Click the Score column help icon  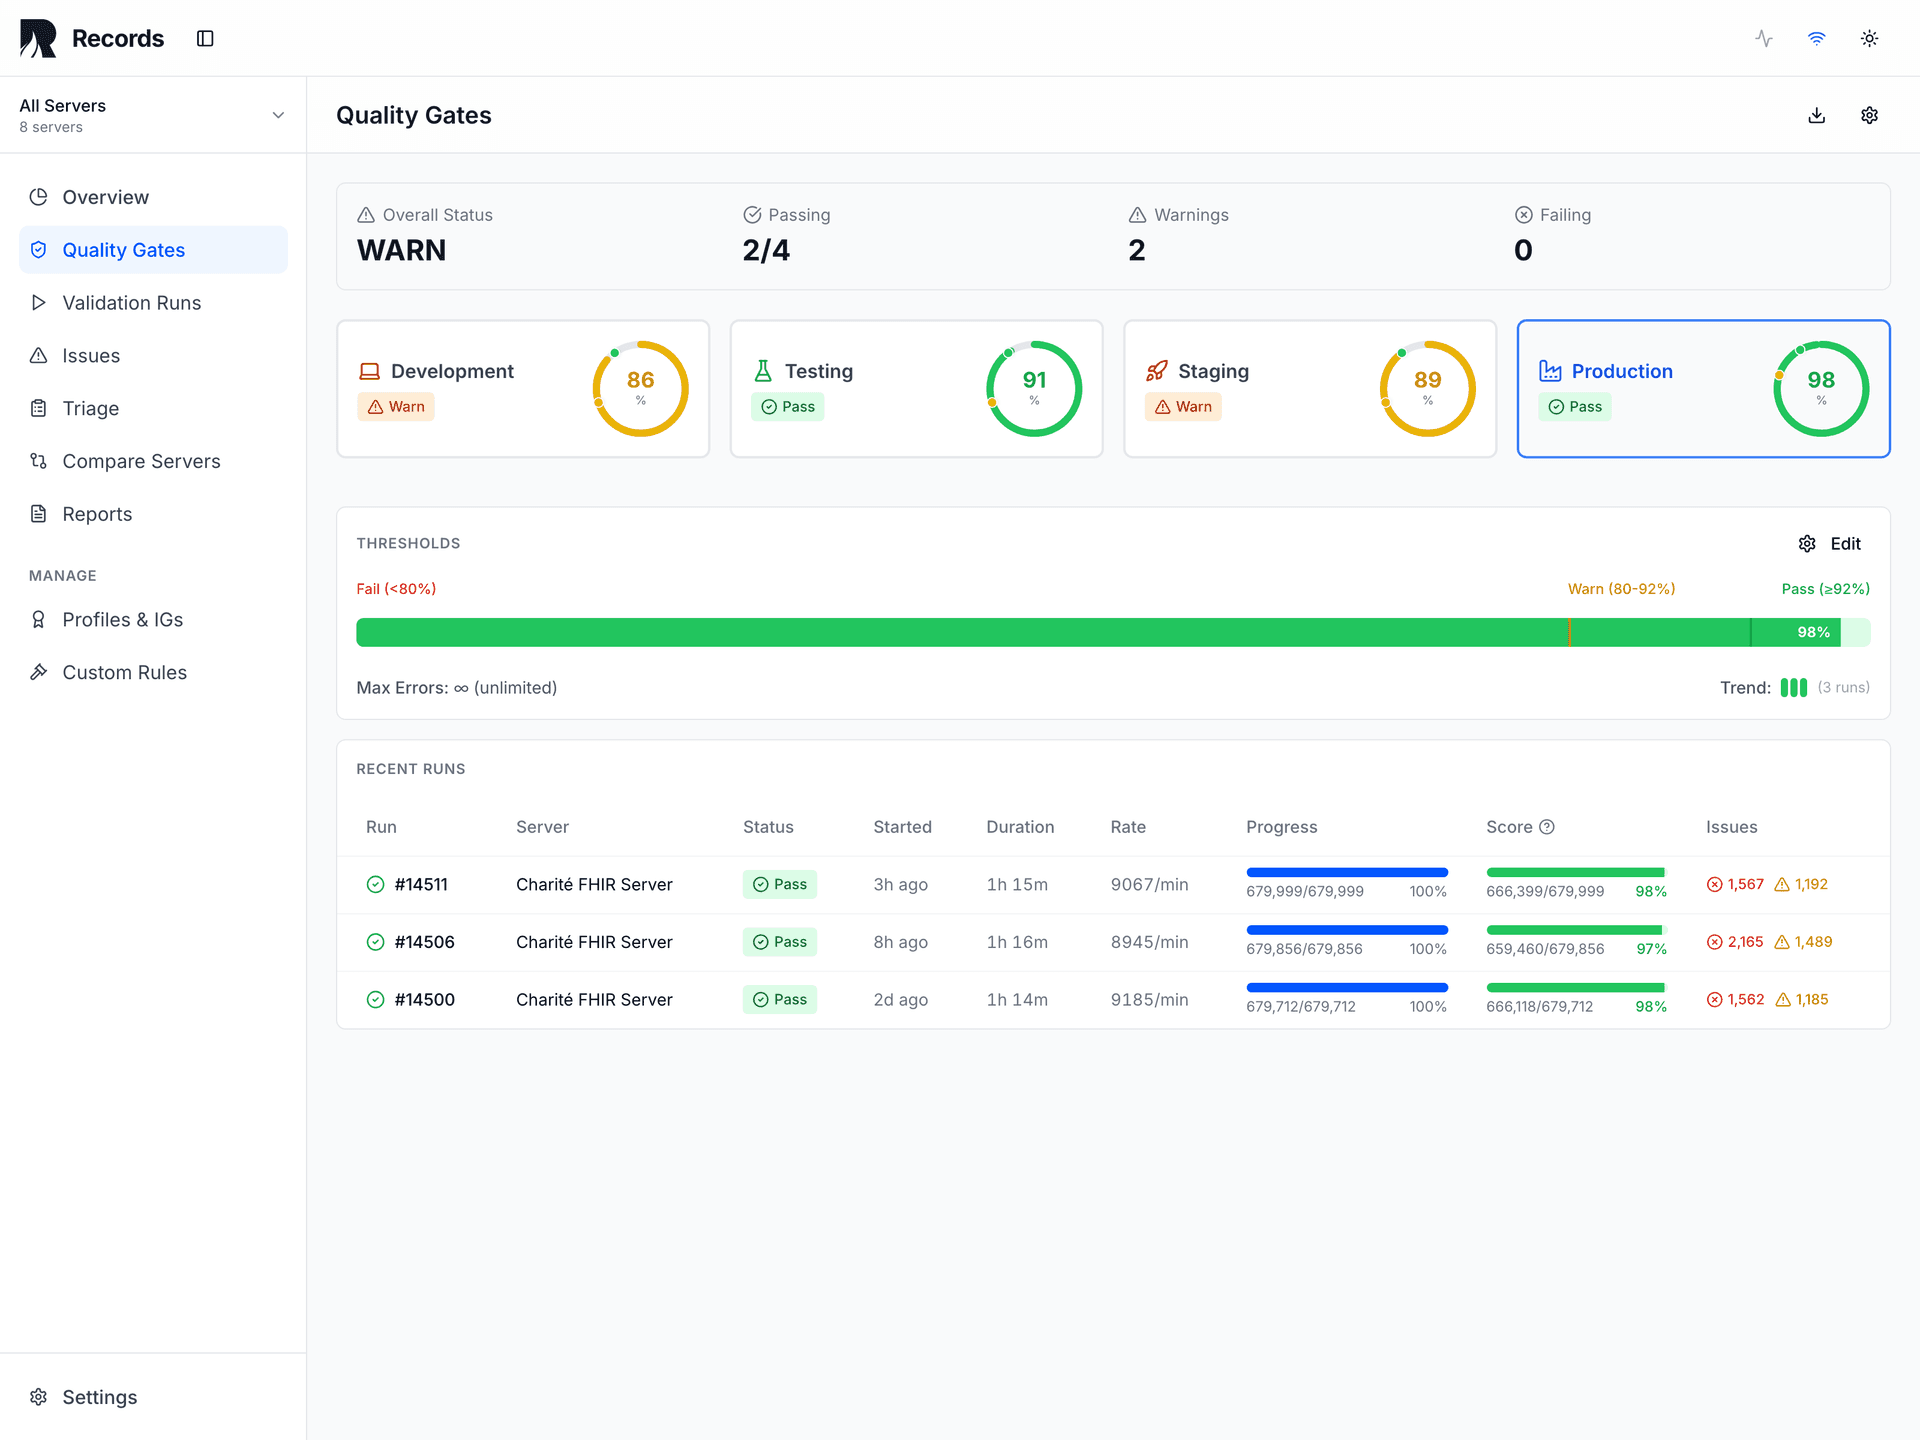(1547, 827)
